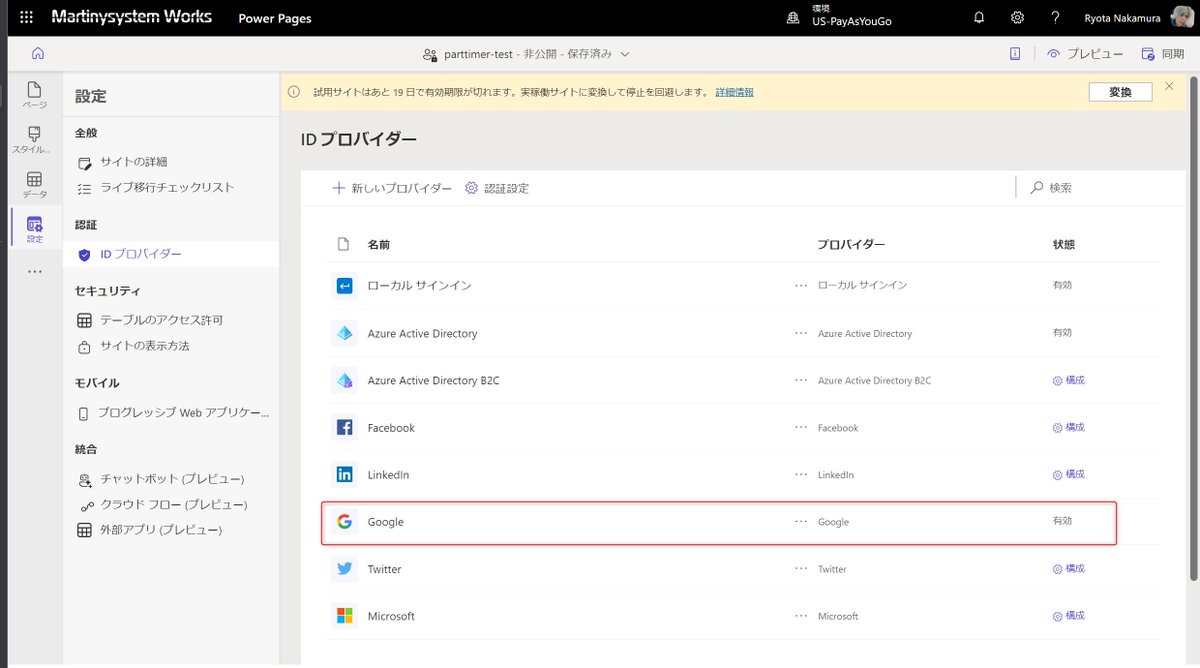Viewport: 1200px width, 668px height.
Task: Click the vertical page scrollbar
Action: click(x=1194, y=330)
